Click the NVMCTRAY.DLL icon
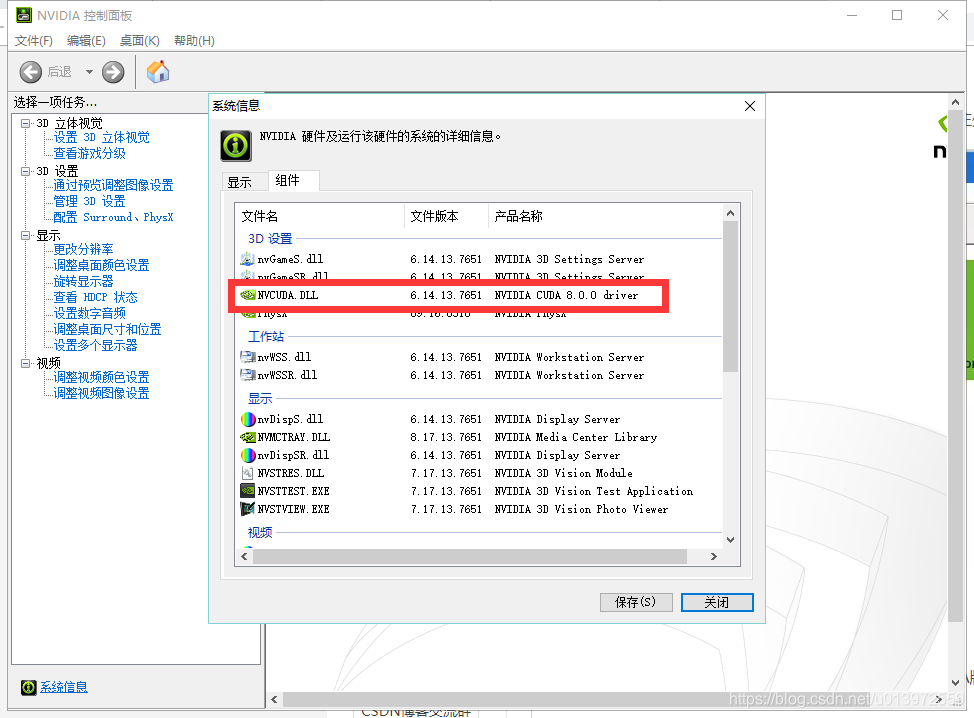This screenshot has height=718, width=974. (x=248, y=437)
